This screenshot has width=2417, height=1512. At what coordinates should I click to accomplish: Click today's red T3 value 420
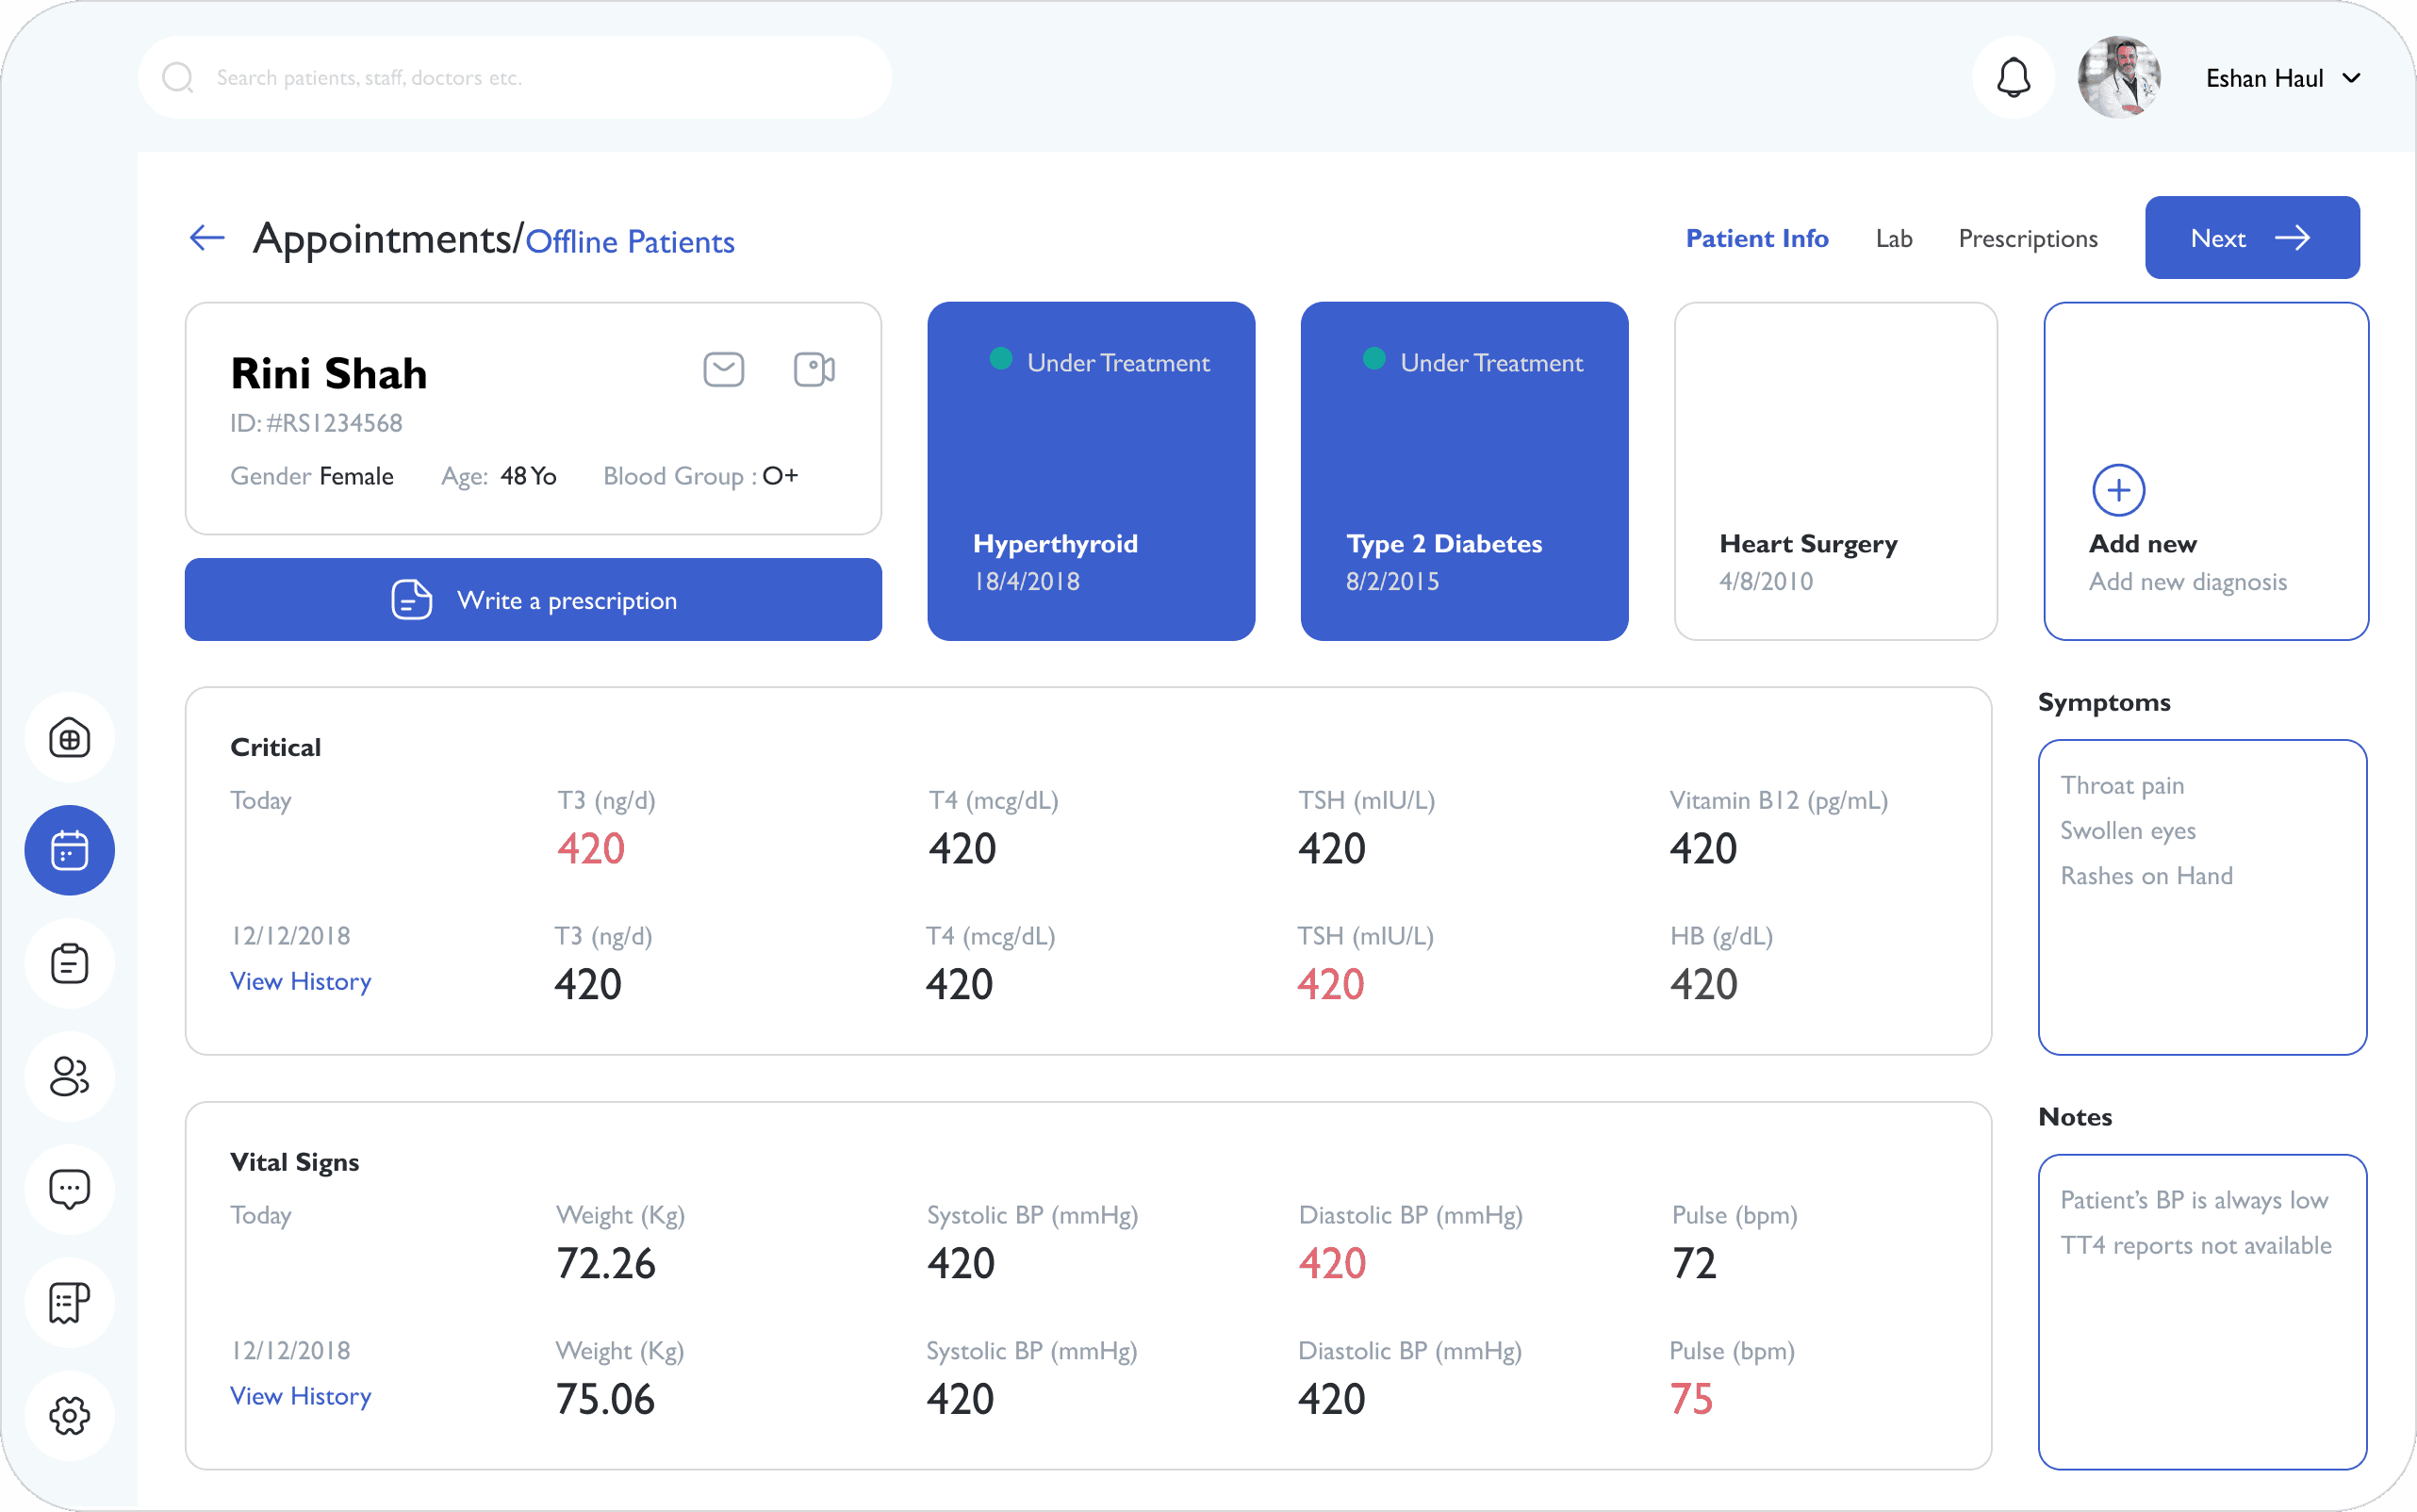pos(590,849)
